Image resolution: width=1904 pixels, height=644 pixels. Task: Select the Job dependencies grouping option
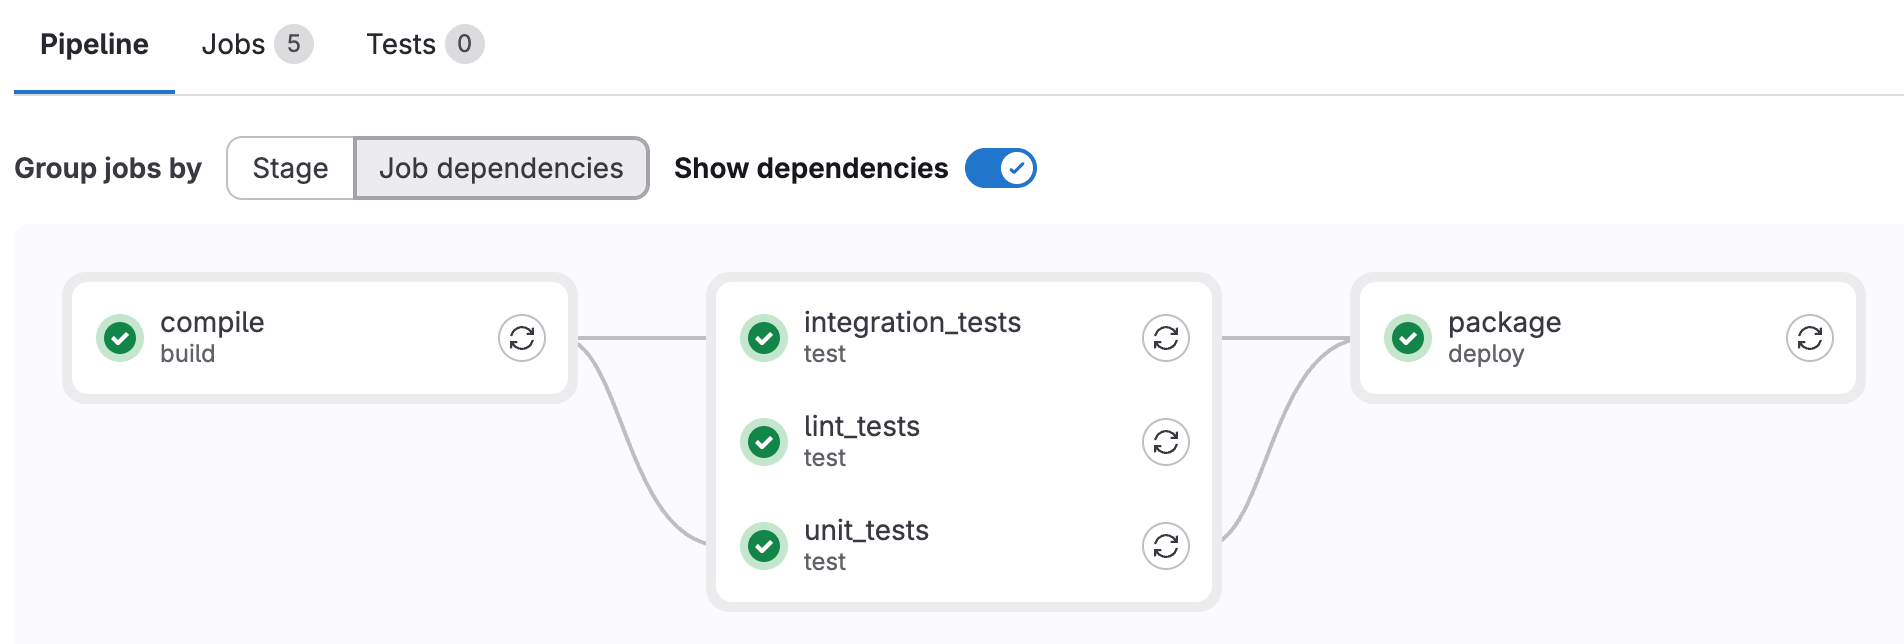click(501, 168)
